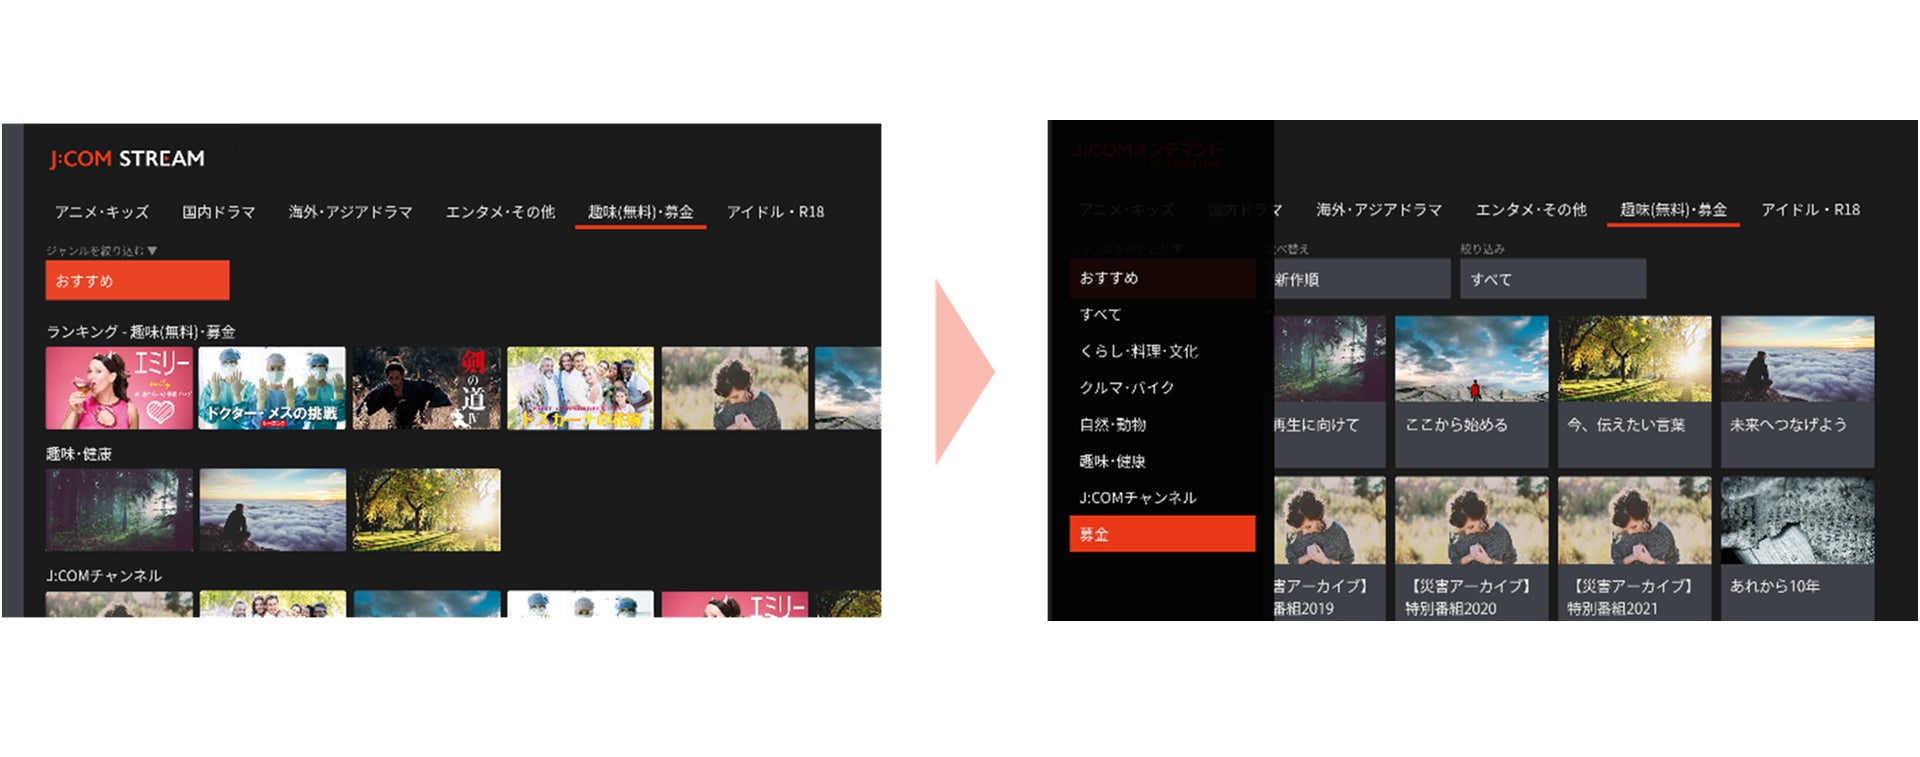Image resolution: width=1920 pixels, height=757 pixels.
Task: Select 海外・アジアドラマ tab in J:COM STREAM screen
Action: pyautogui.click(x=351, y=212)
